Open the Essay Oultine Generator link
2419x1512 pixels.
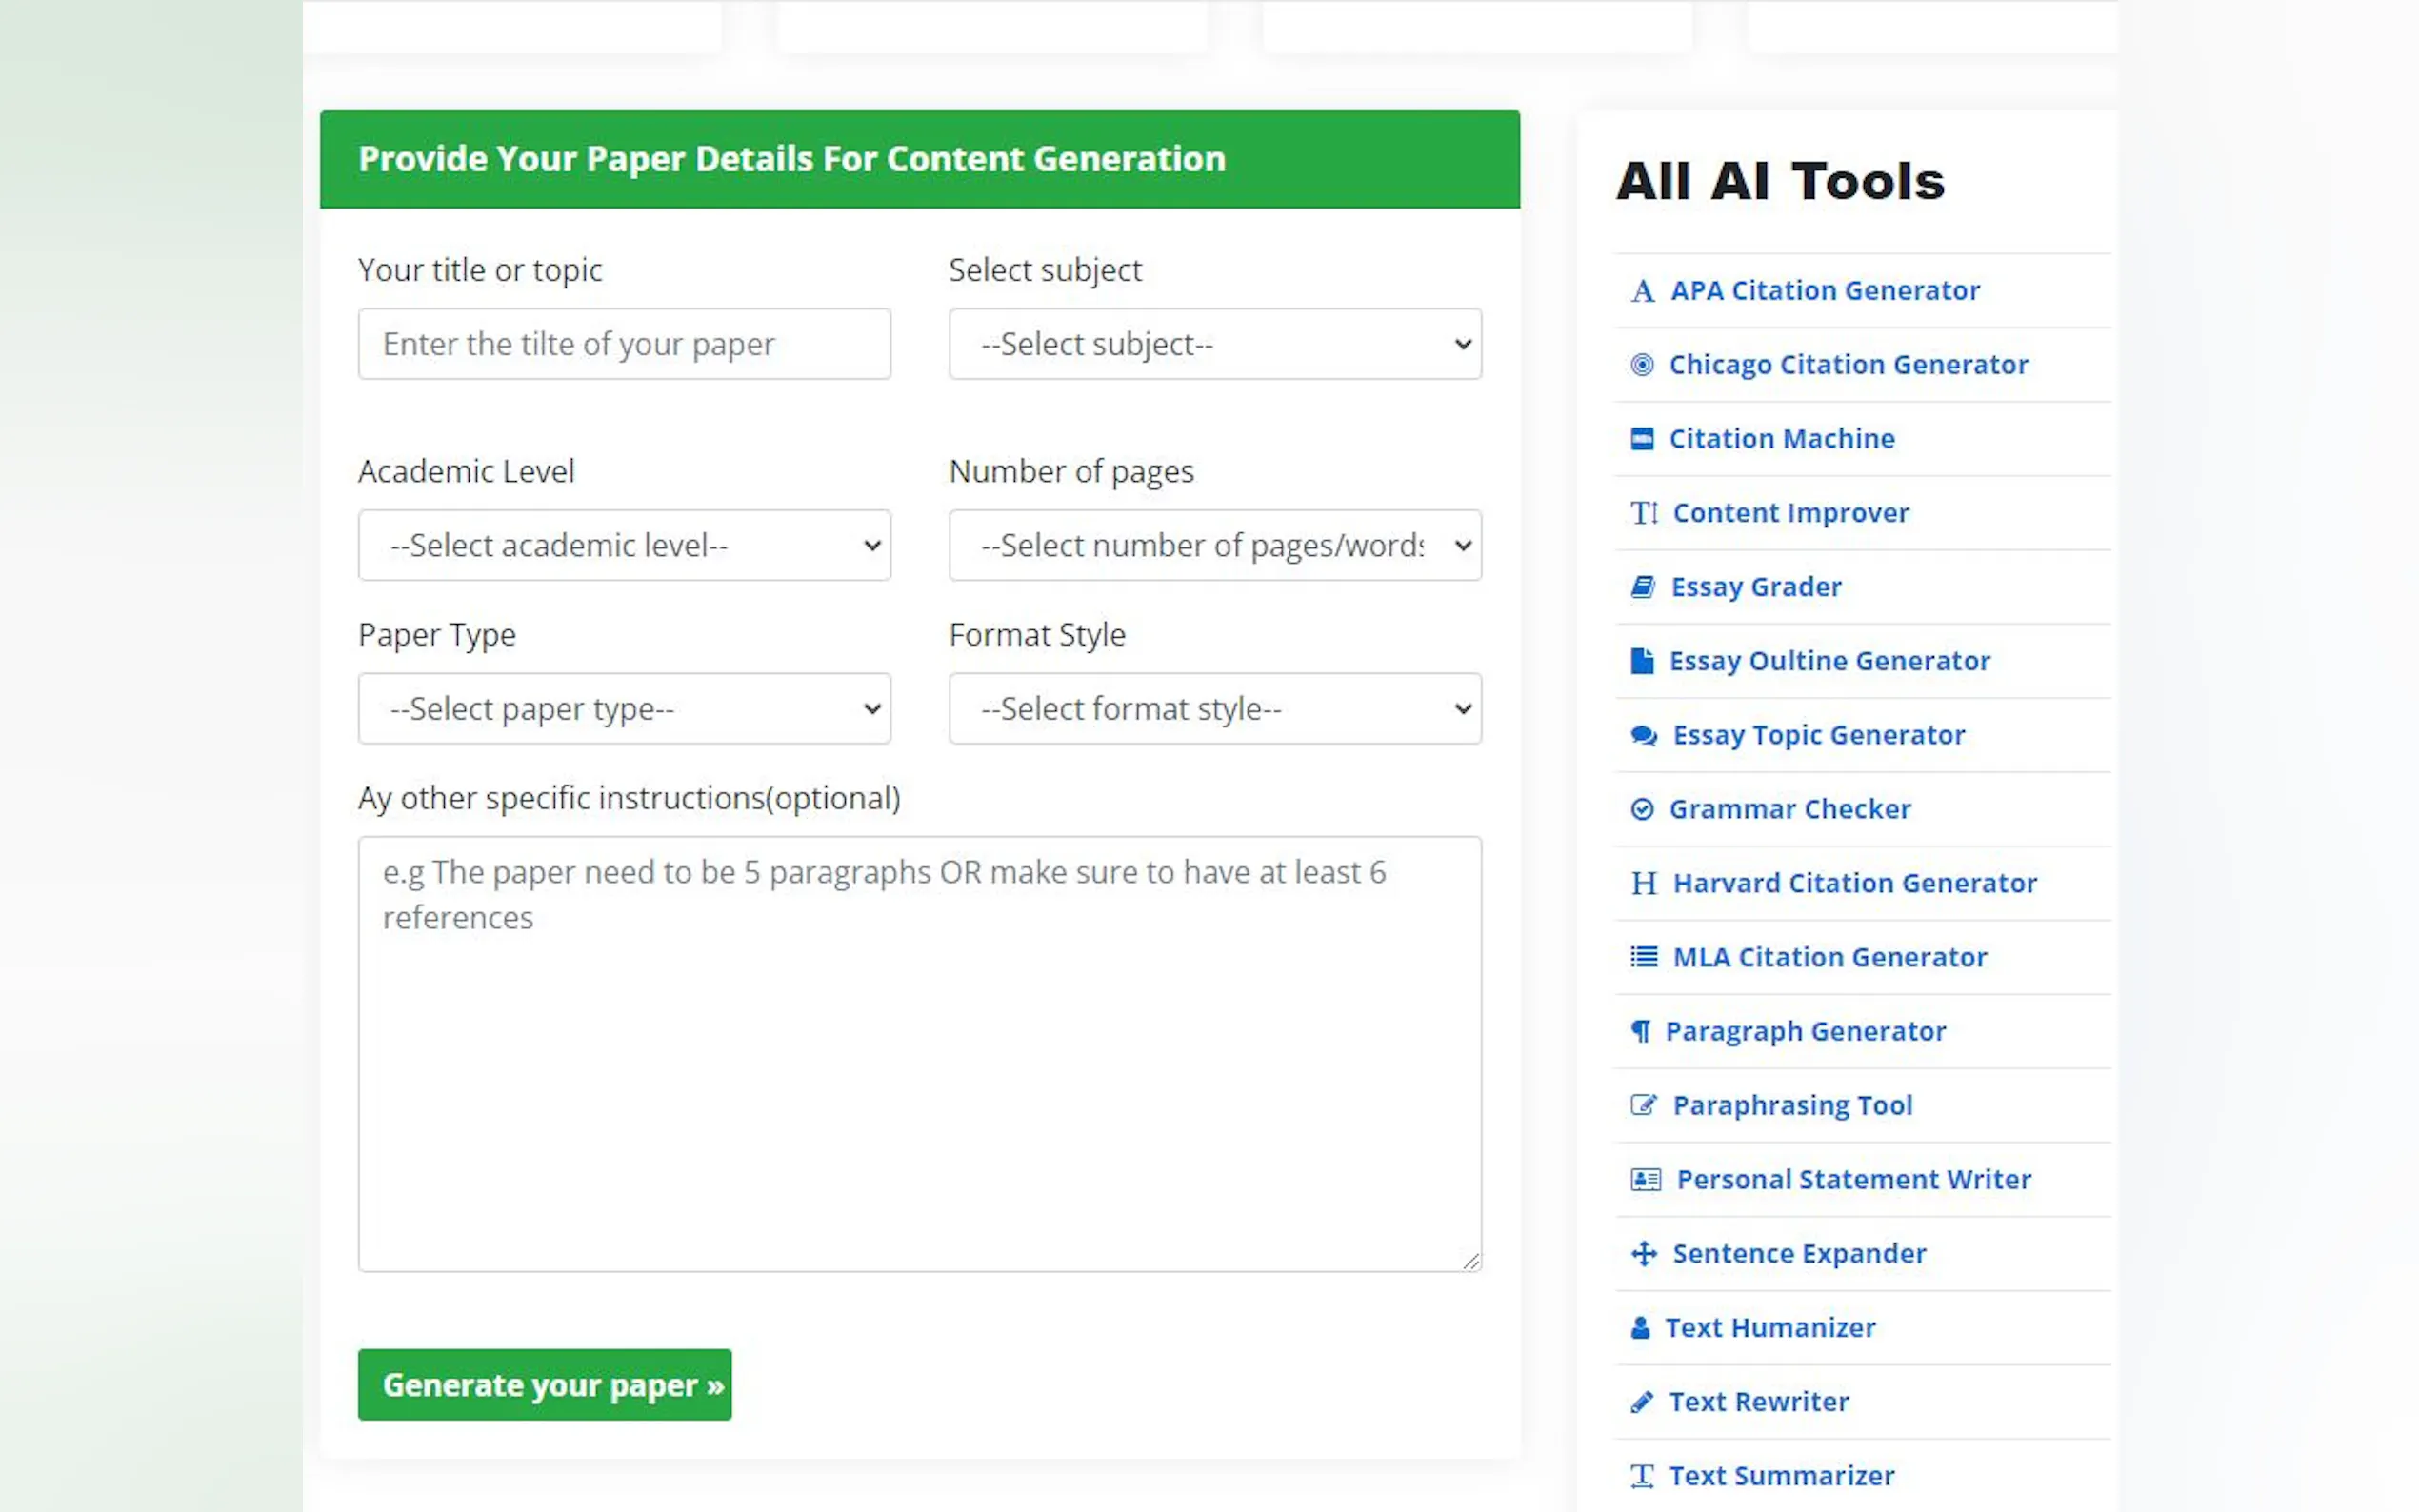[1830, 661]
